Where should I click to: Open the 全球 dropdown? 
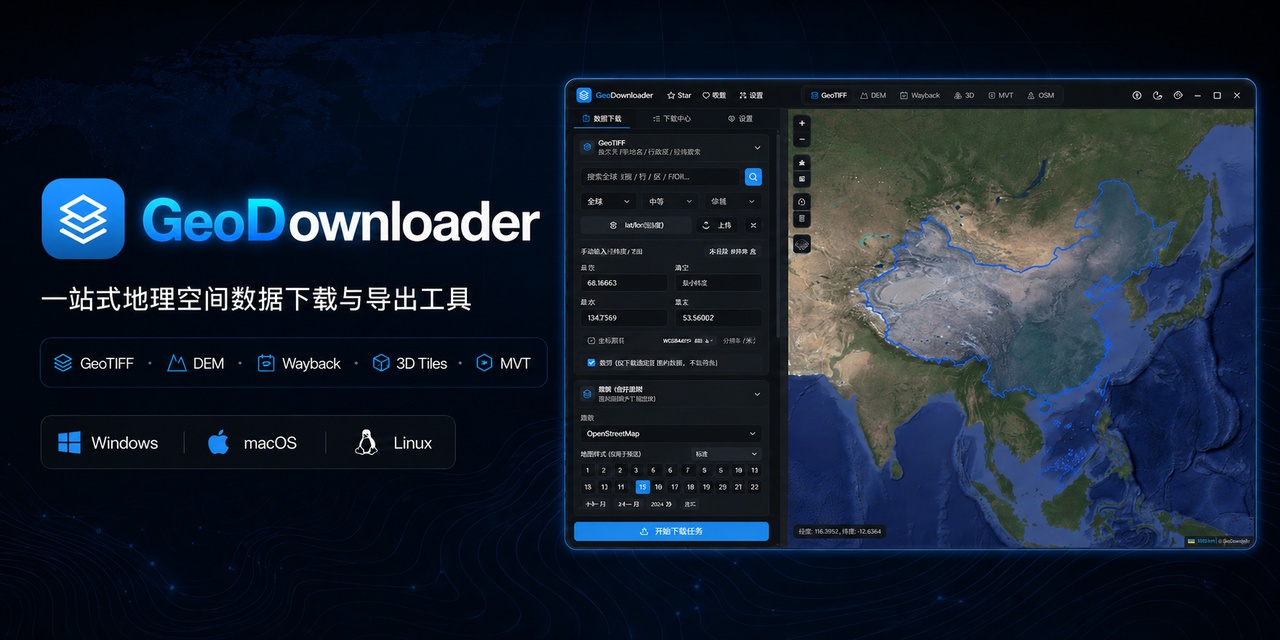[609, 201]
